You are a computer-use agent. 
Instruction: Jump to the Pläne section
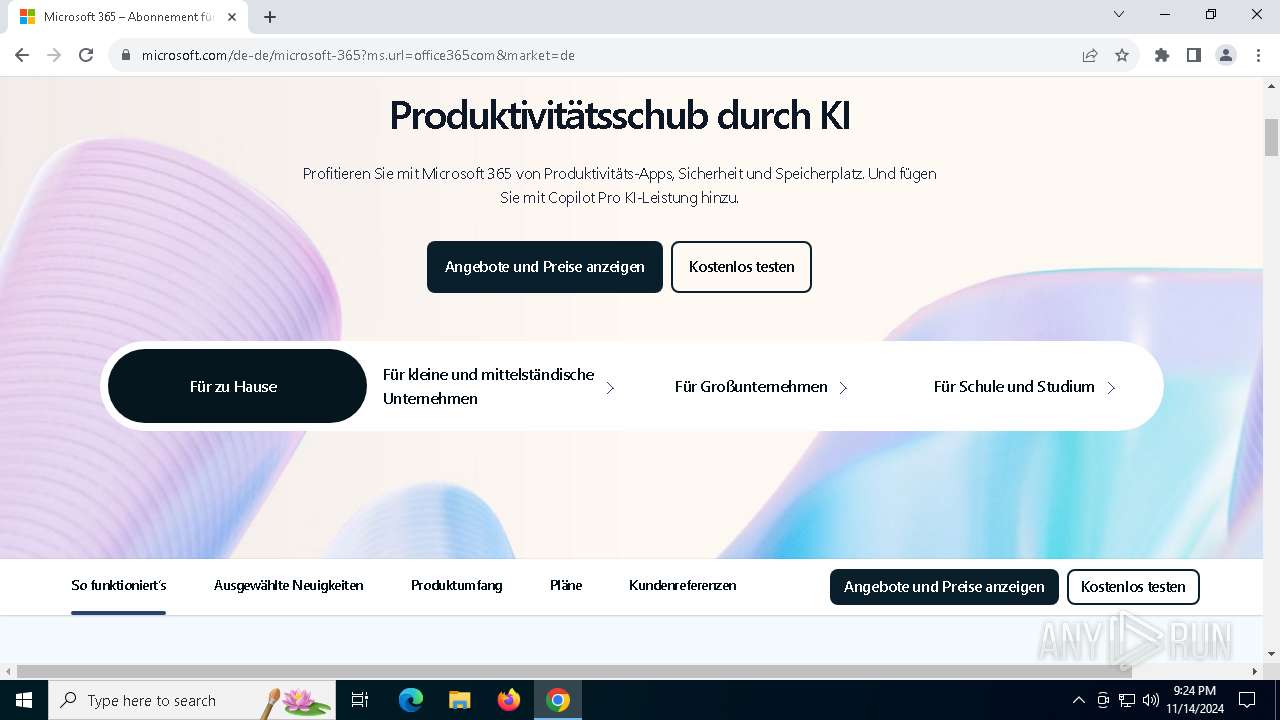[x=566, y=586]
